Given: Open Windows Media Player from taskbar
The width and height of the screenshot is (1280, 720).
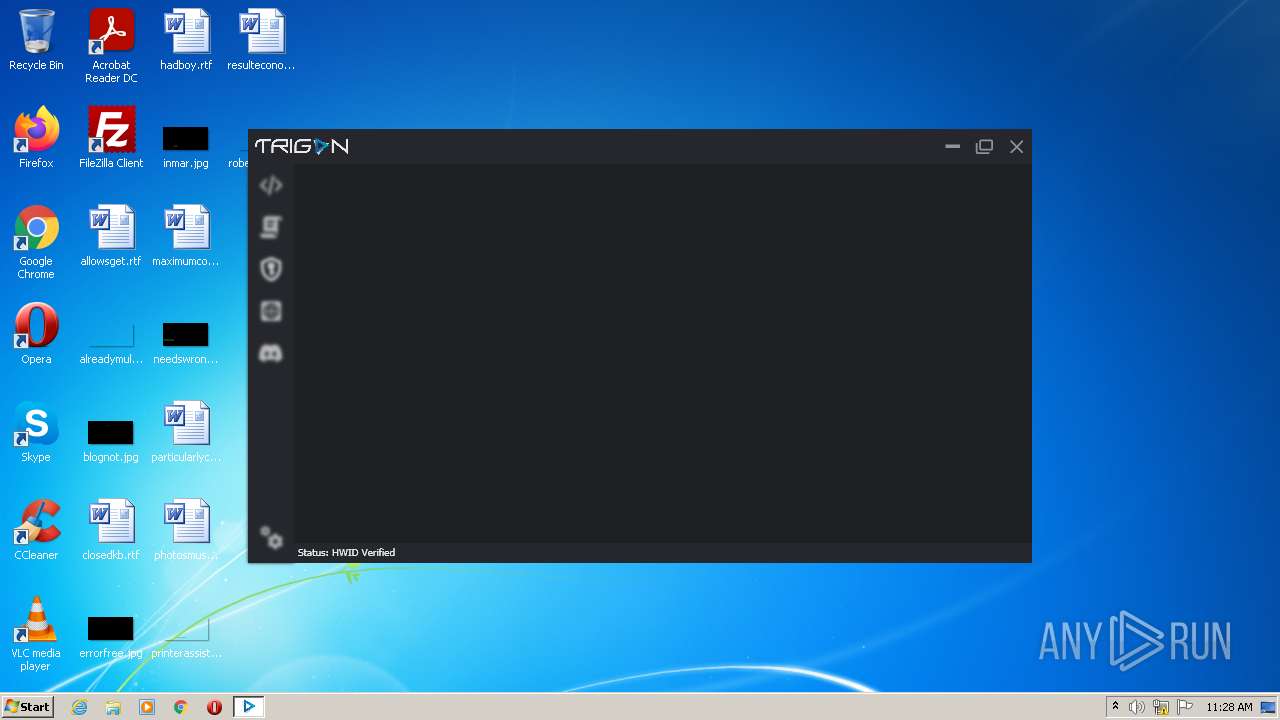Looking at the screenshot, I should (147, 707).
